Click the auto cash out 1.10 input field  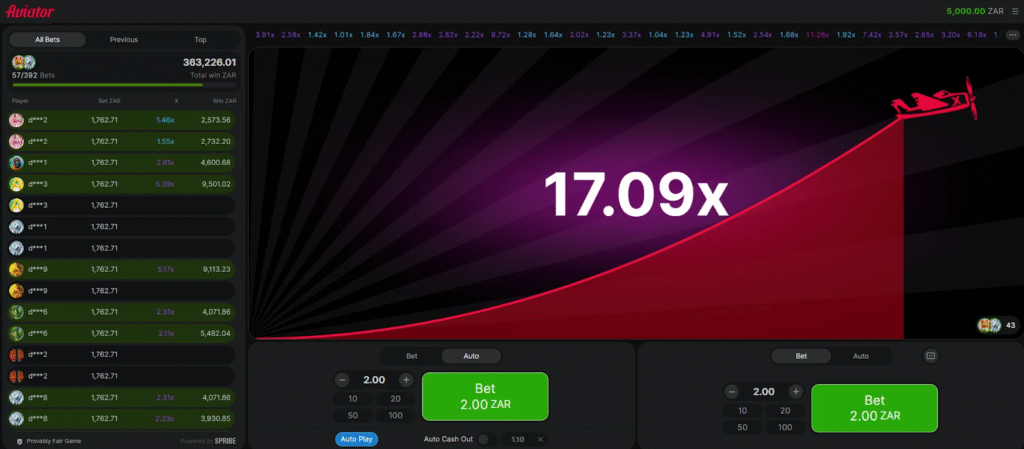coord(517,439)
